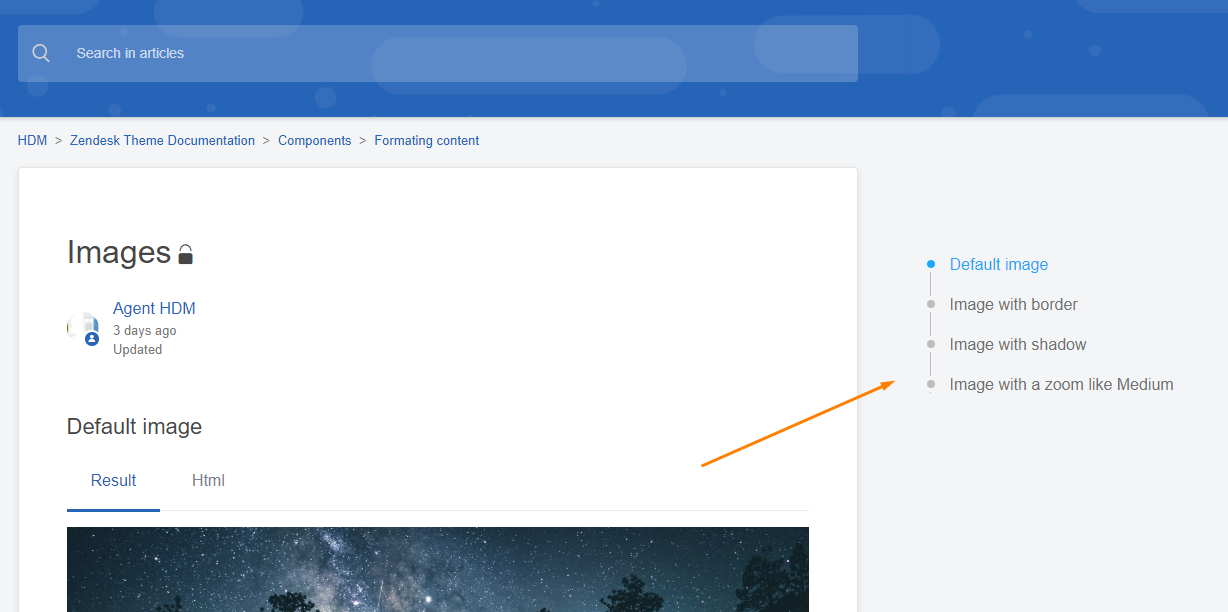Open Formating content breadcrumb link

[427, 141]
